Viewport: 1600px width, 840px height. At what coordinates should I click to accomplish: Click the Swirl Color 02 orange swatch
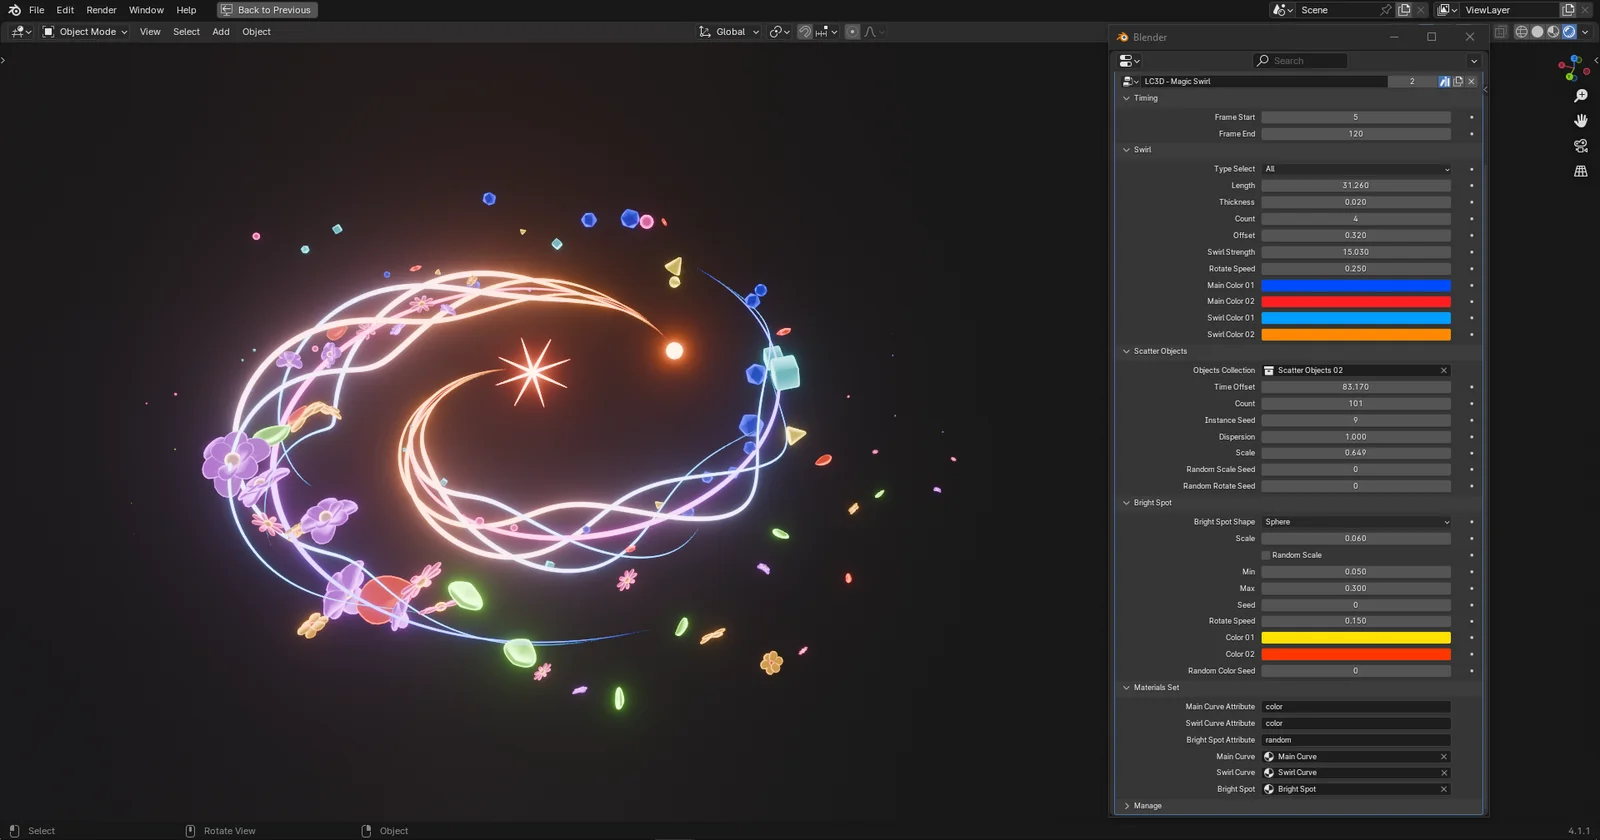[x=1355, y=335]
